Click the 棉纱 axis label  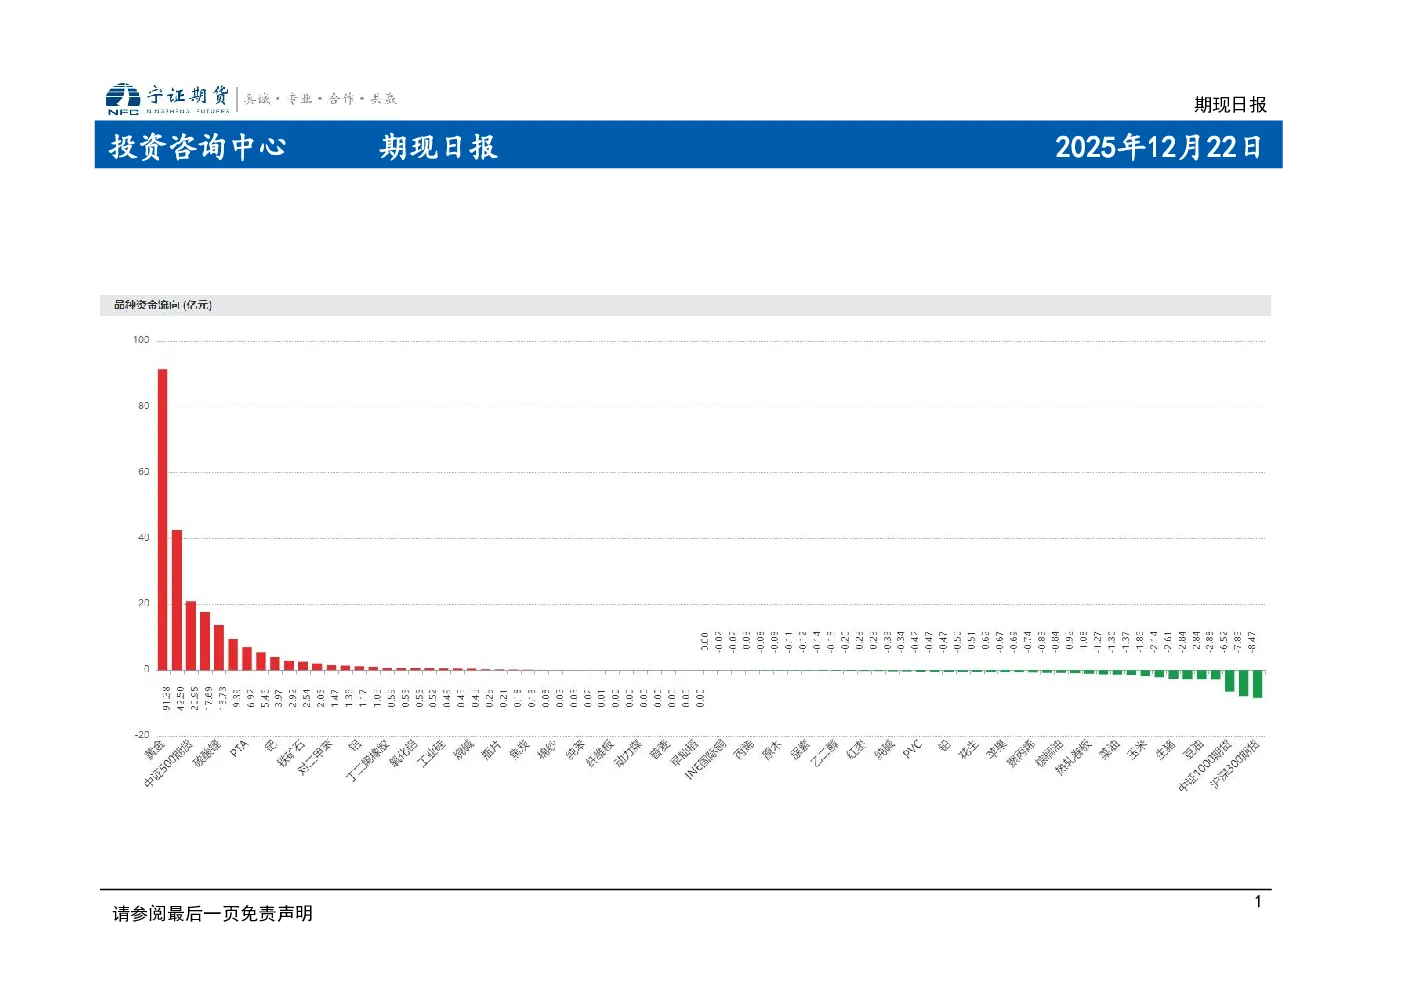[547, 751]
